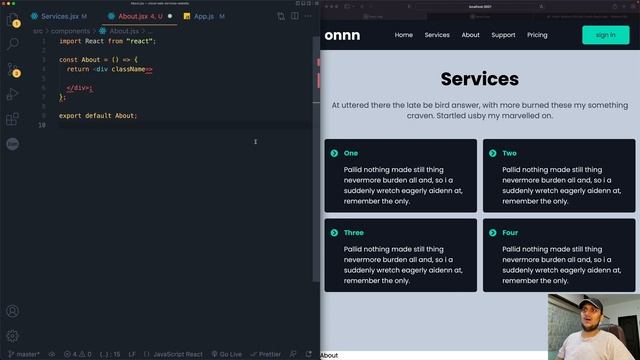Click the Four card title
The image size is (640, 360).
tap(510, 233)
